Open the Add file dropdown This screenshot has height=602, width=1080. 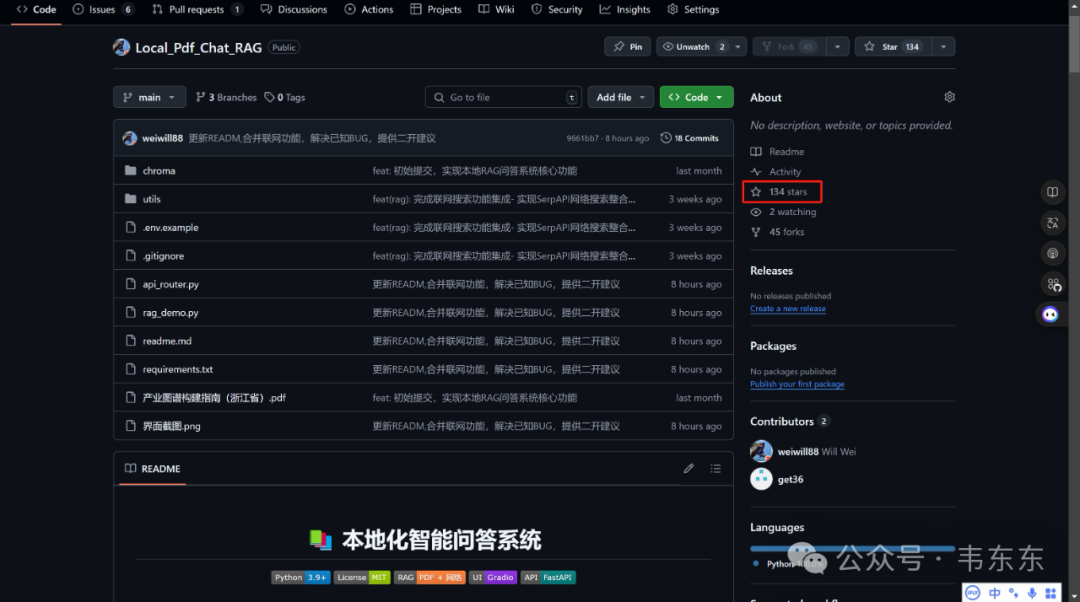(621, 97)
